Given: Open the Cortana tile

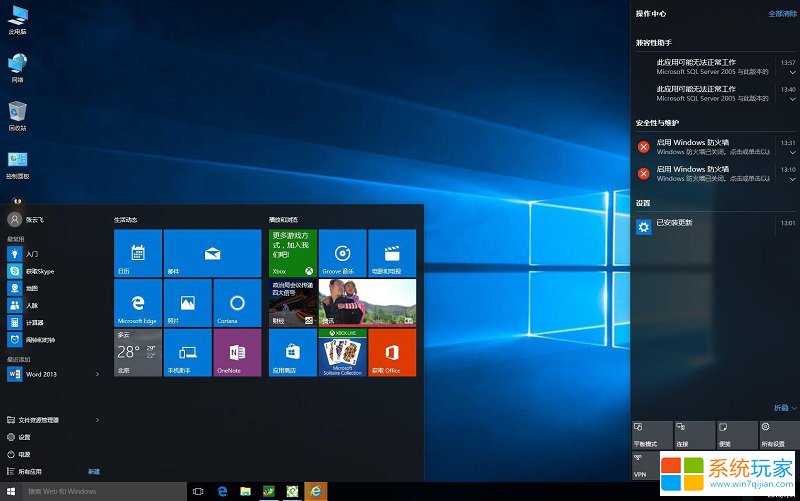Looking at the screenshot, I should [x=237, y=303].
